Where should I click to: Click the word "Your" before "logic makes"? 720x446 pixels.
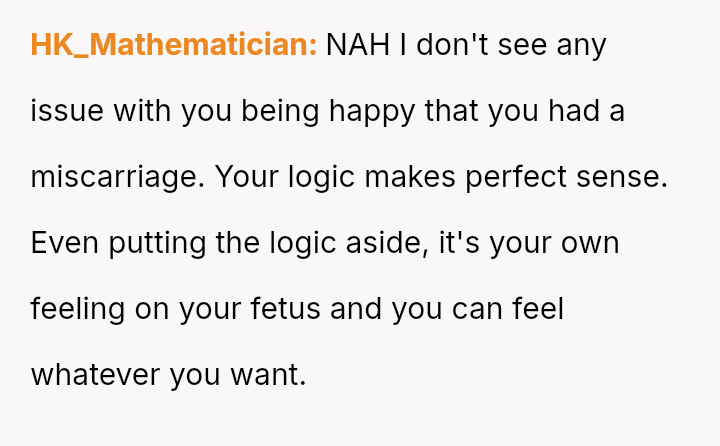click(x=246, y=177)
